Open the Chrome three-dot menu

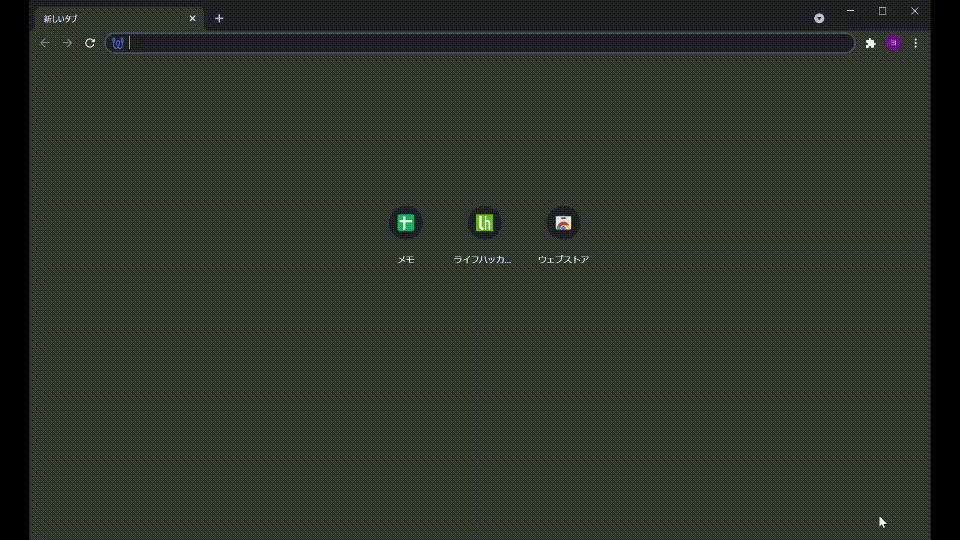point(916,43)
